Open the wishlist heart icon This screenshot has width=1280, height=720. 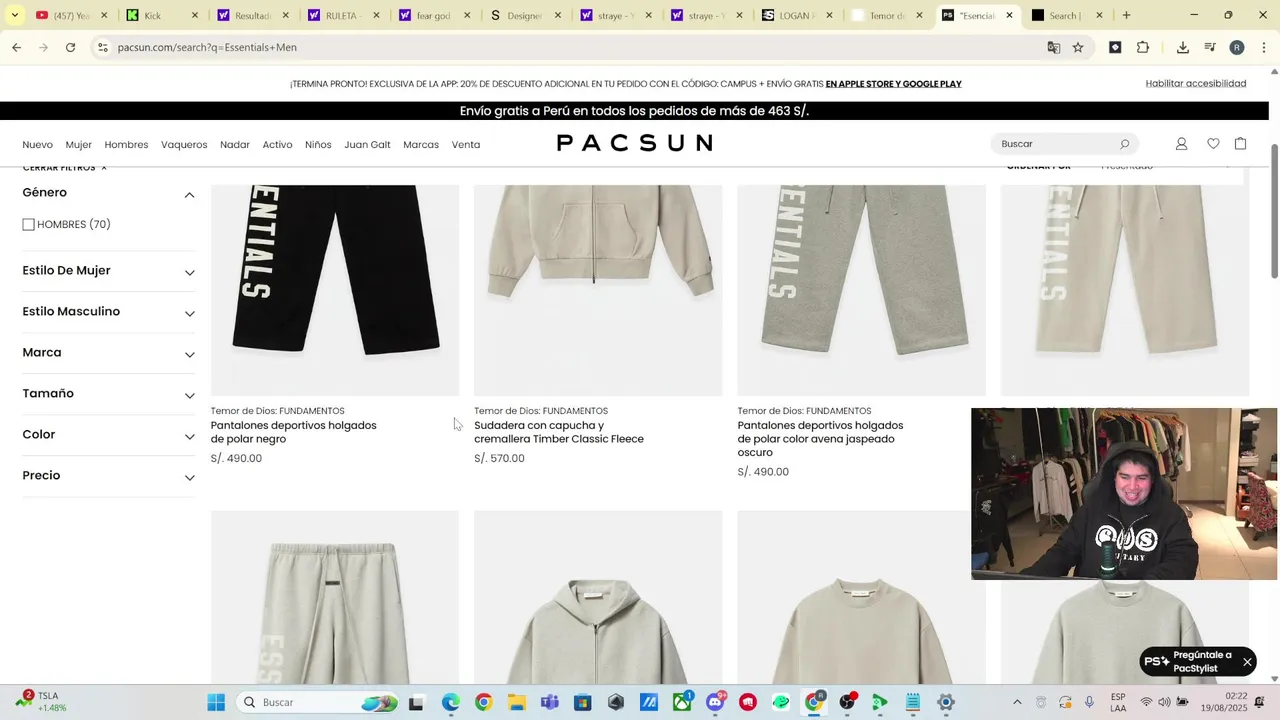[x=1213, y=144]
